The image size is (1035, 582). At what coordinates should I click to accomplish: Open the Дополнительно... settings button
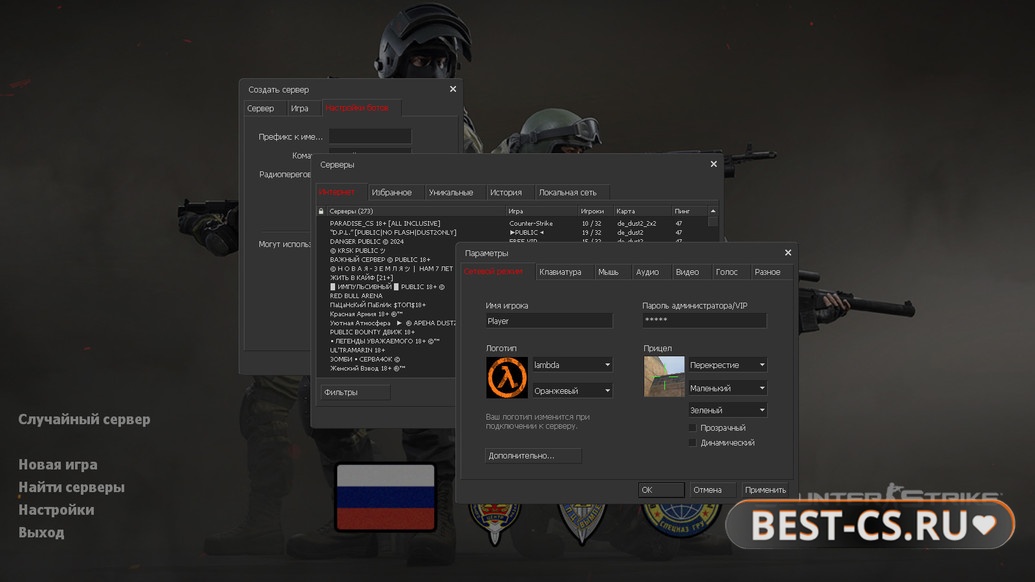click(x=533, y=455)
